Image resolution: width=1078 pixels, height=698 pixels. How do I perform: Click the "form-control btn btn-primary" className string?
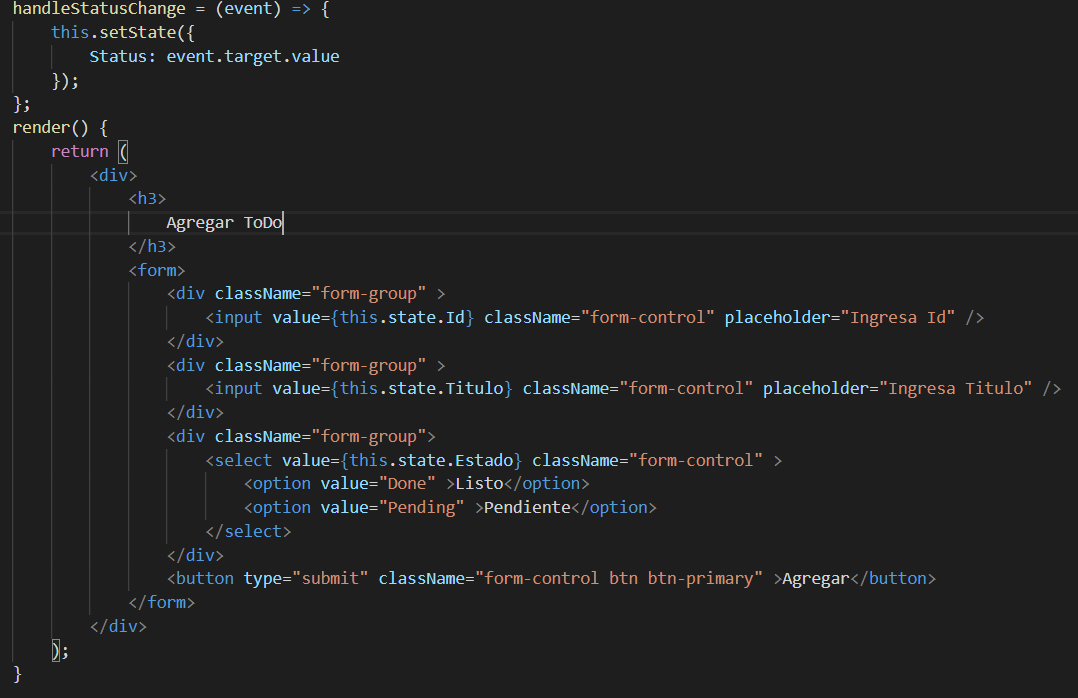click(619, 579)
